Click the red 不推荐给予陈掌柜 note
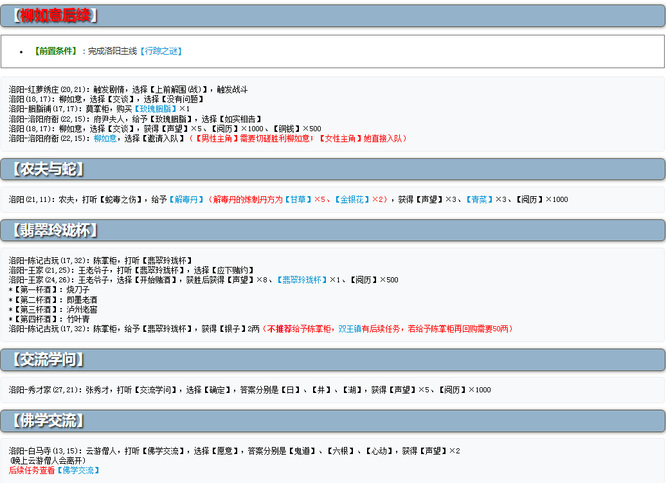666x483 pixels. [x=299, y=328]
